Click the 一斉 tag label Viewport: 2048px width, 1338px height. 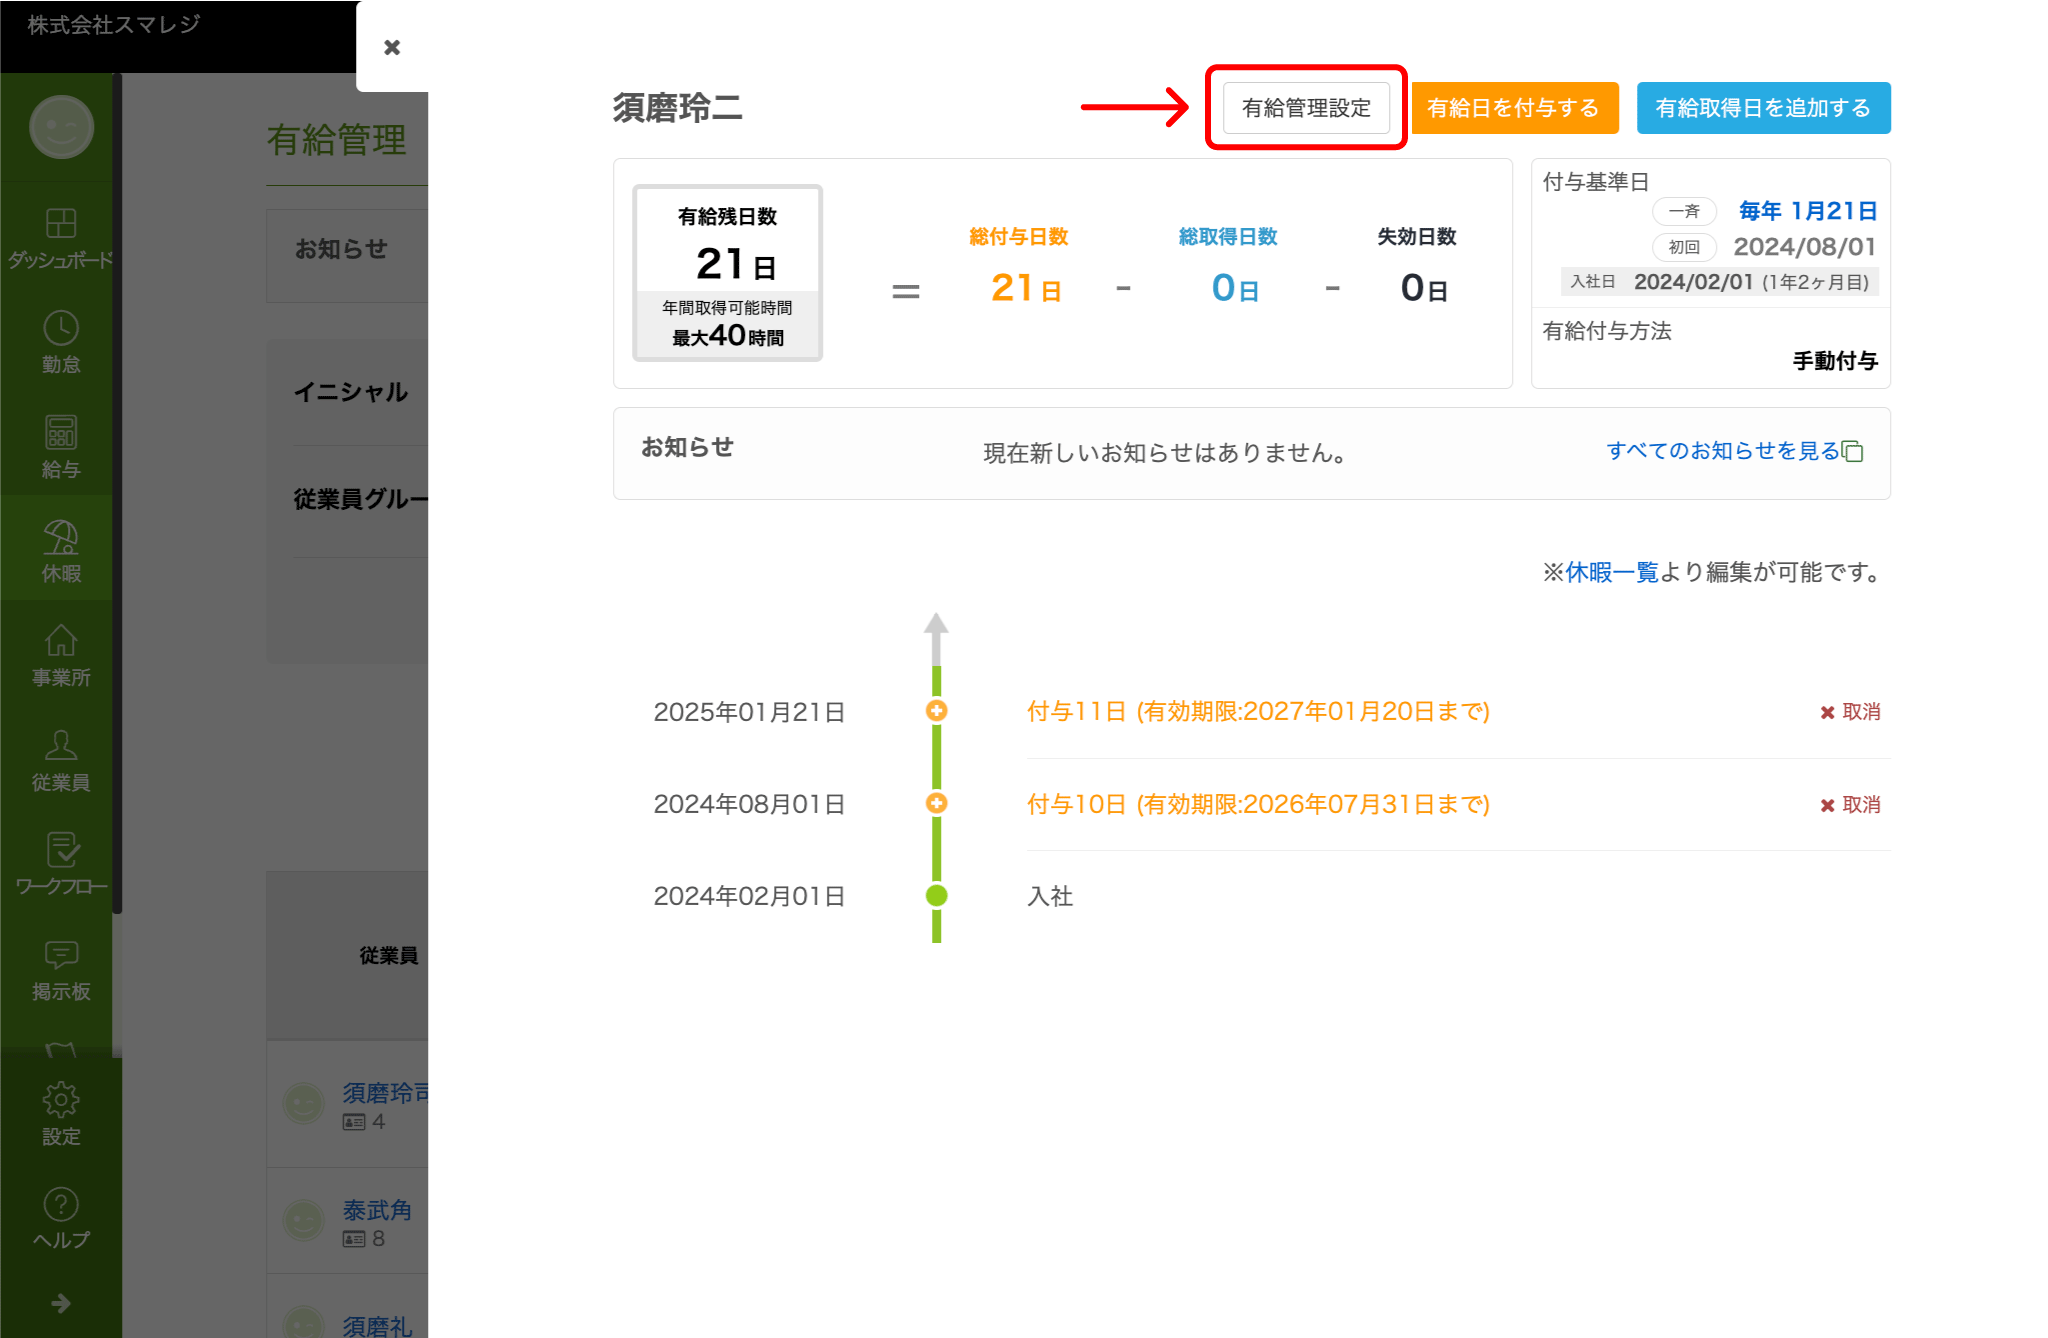pyautogui.click(x=1684, y=211)
